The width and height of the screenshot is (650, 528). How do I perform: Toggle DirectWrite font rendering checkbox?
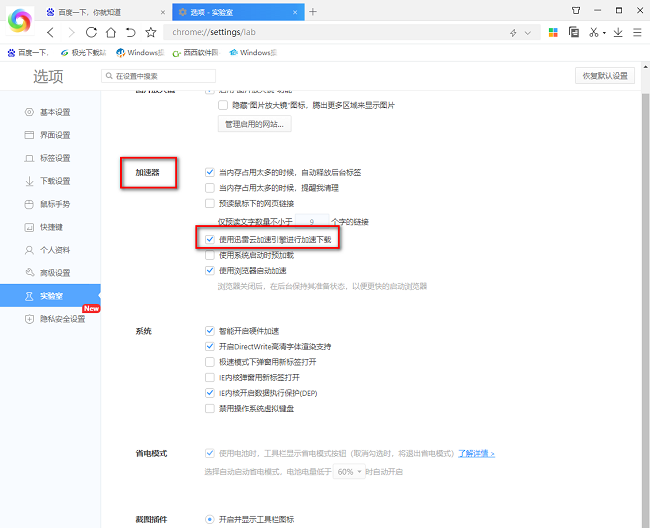[x=210, y=346]
